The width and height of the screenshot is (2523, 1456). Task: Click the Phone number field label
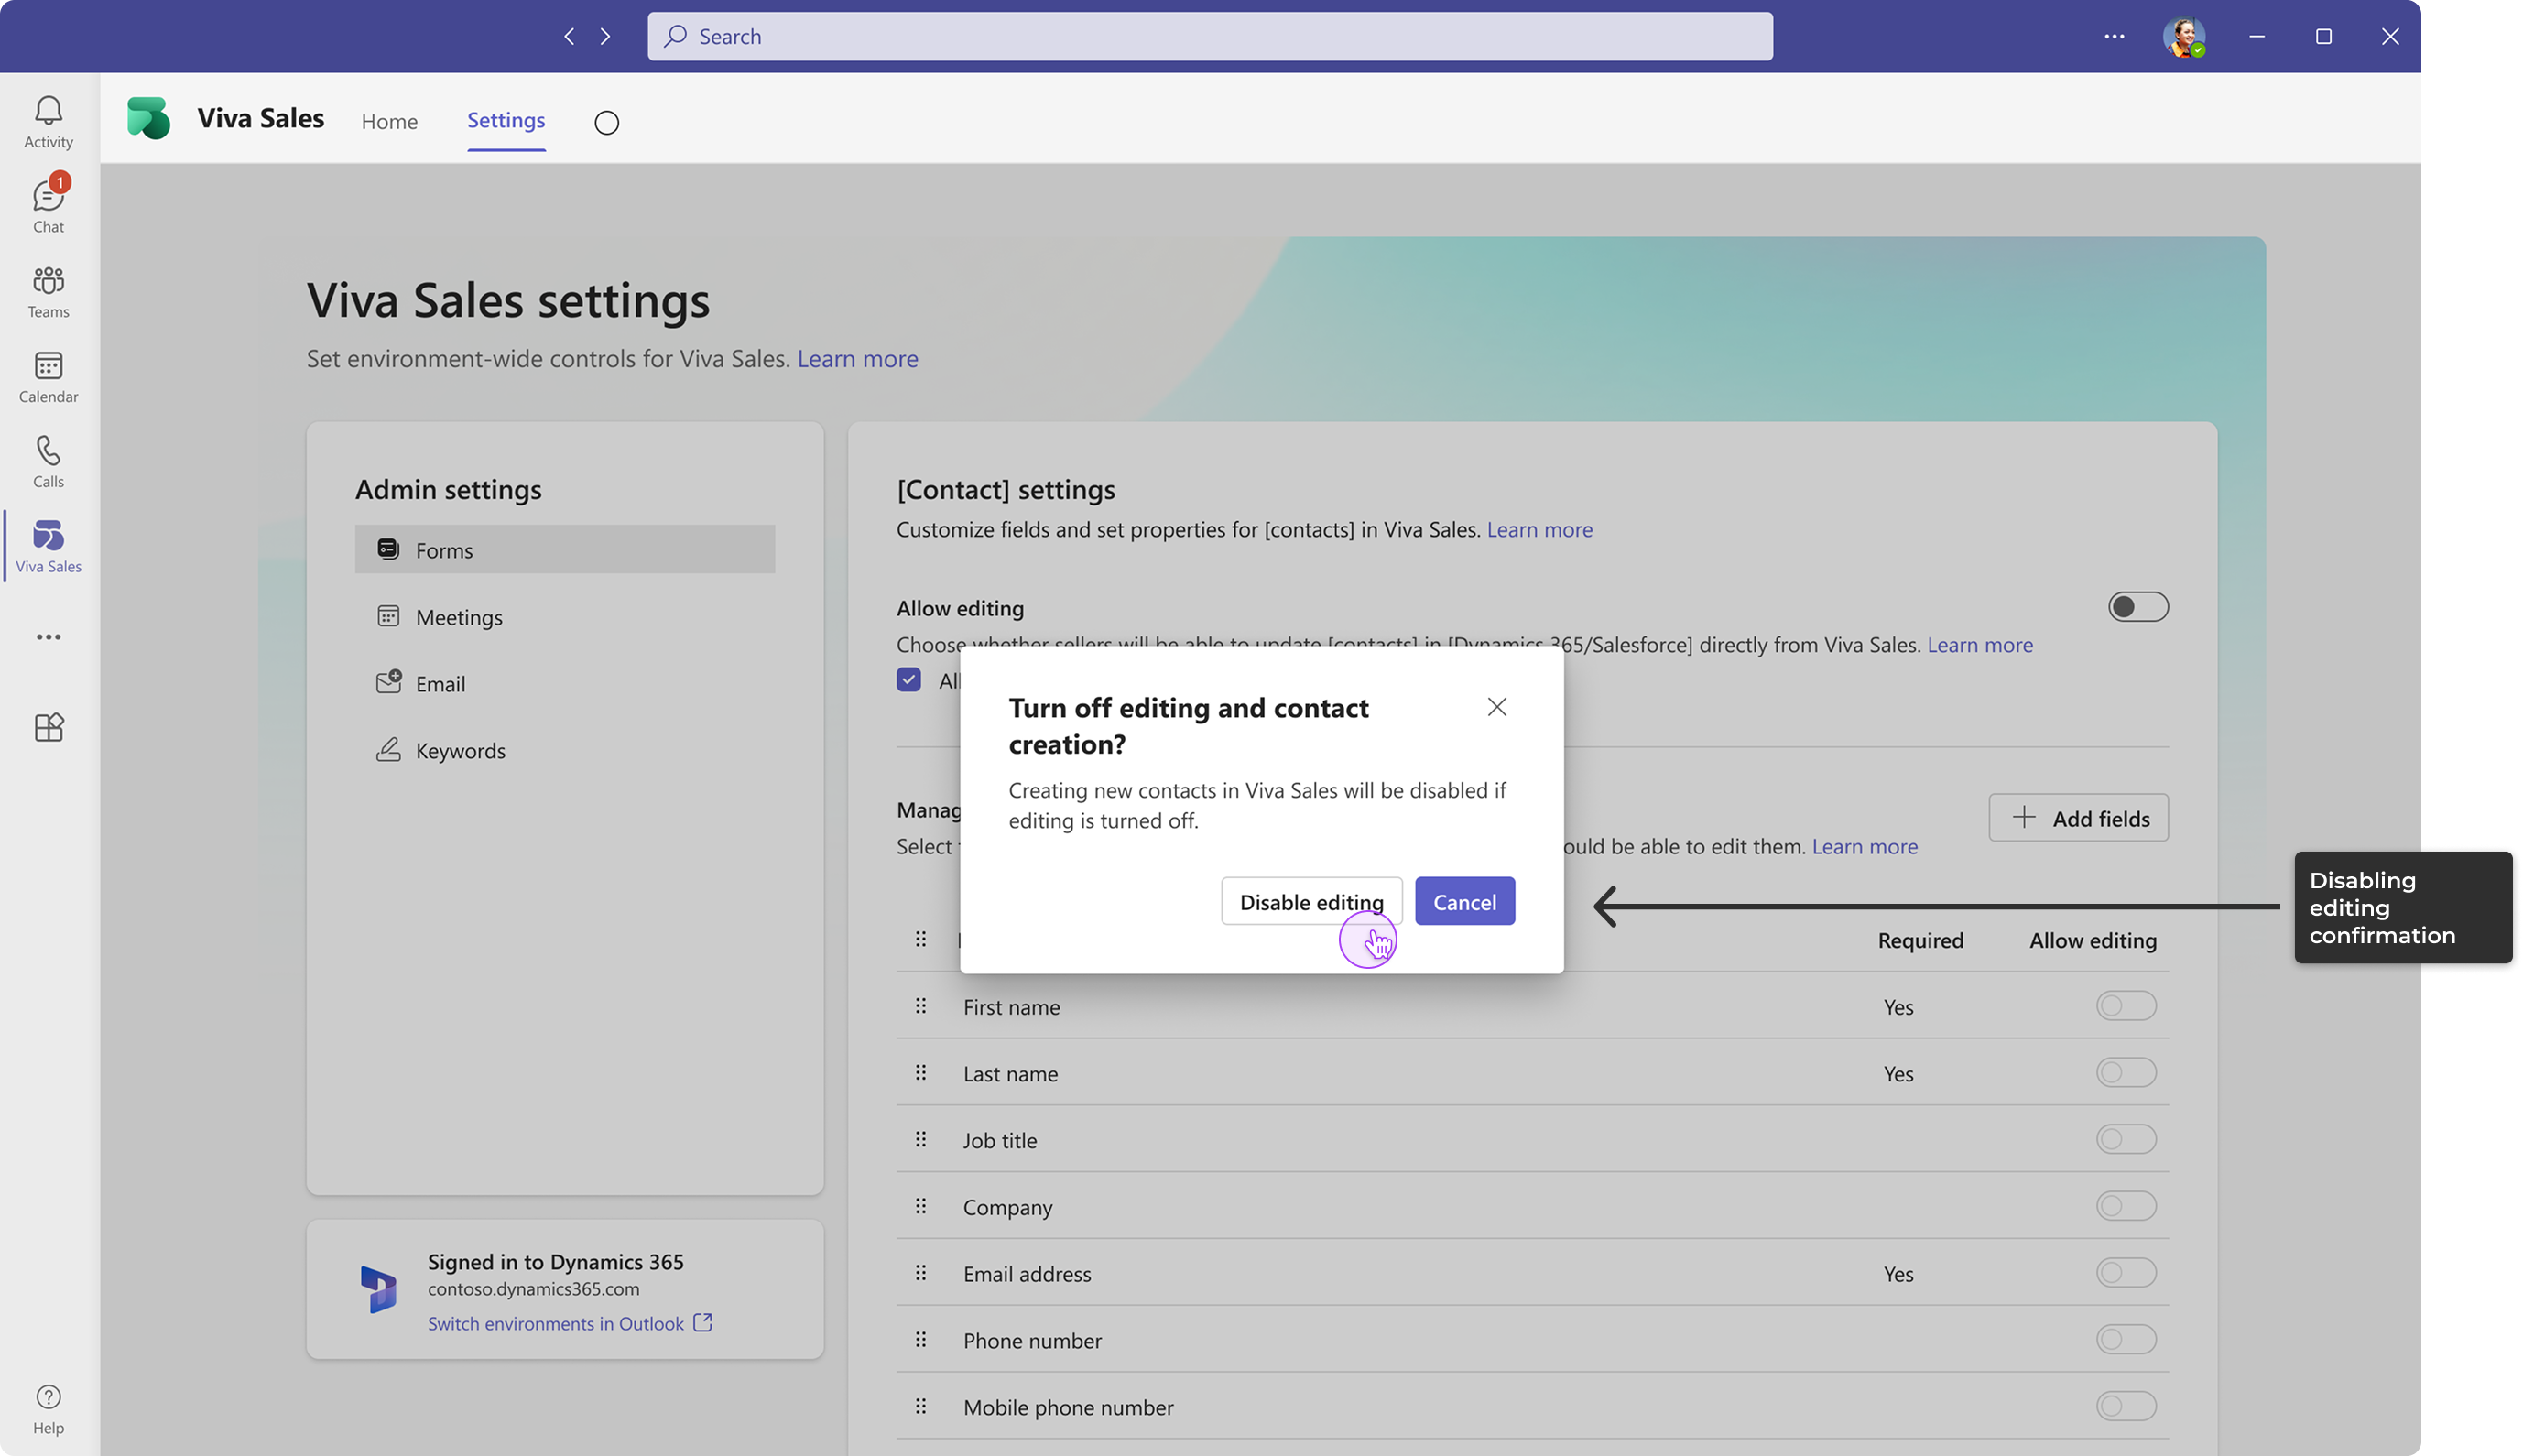tap(1032, 1340)
